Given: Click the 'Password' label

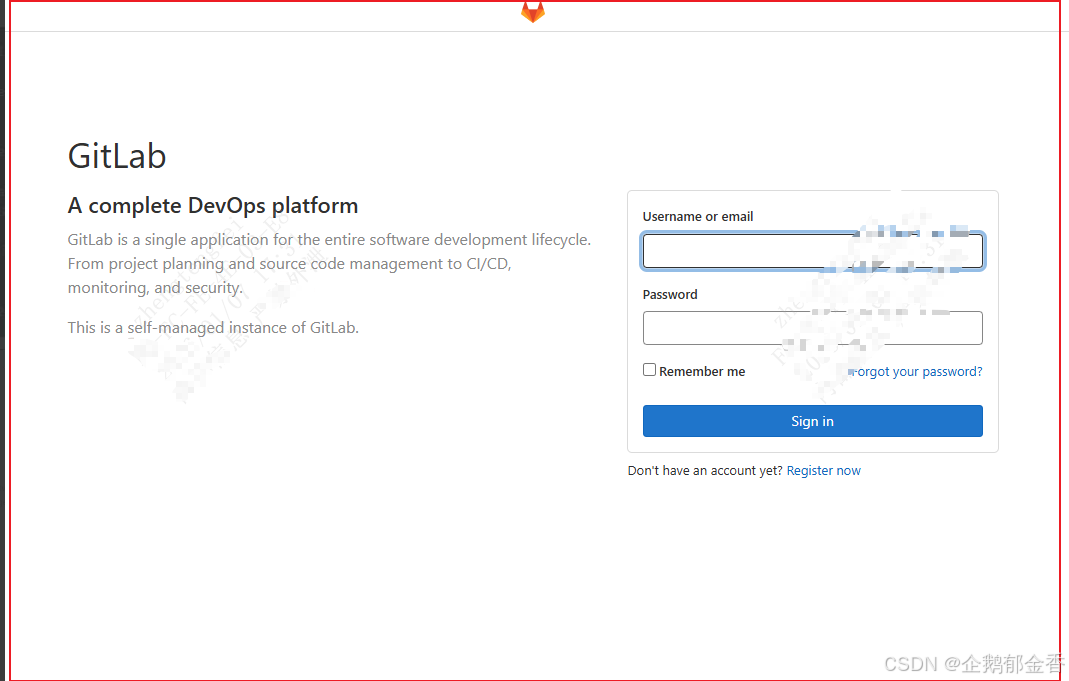Looking at the screenshot, I should tap(669, 294).
